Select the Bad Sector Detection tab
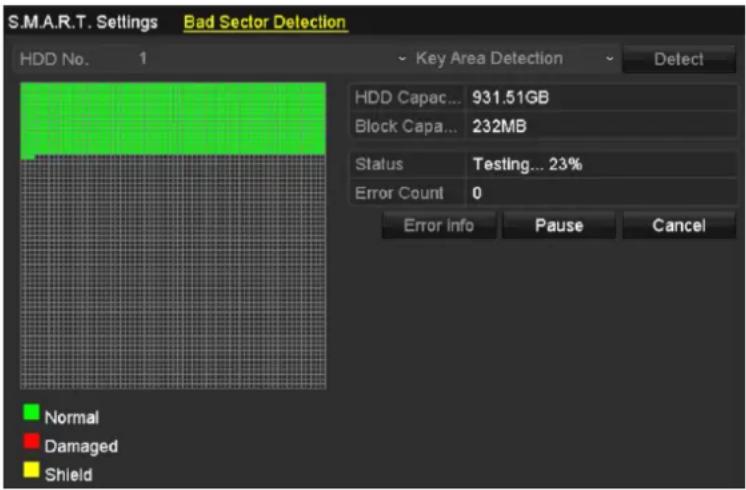 (265, 22)
